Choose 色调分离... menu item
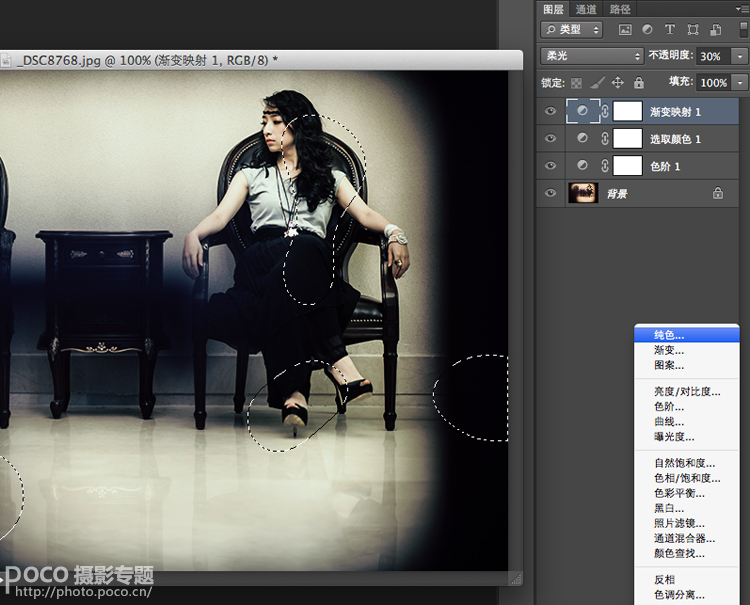Image resolution: width=750 pixels, height=605 pixels. click(687, 595)
